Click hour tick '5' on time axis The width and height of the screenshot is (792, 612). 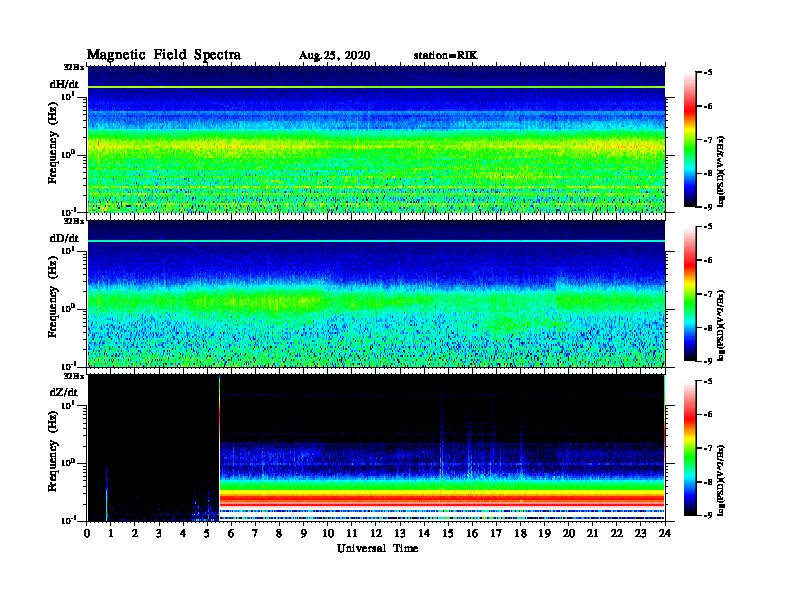[x=207, y=533]
